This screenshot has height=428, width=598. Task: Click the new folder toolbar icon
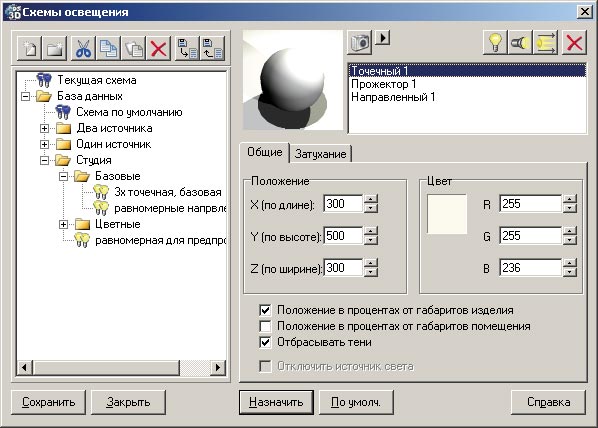click(55, 49)
